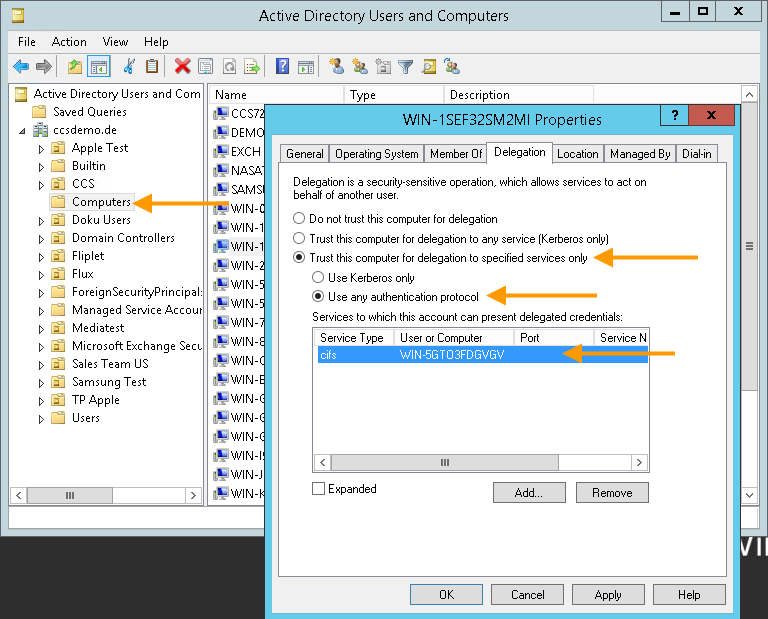Enable the Expanded checkbox
Screen dimensions: 768x619
[318, 489]
